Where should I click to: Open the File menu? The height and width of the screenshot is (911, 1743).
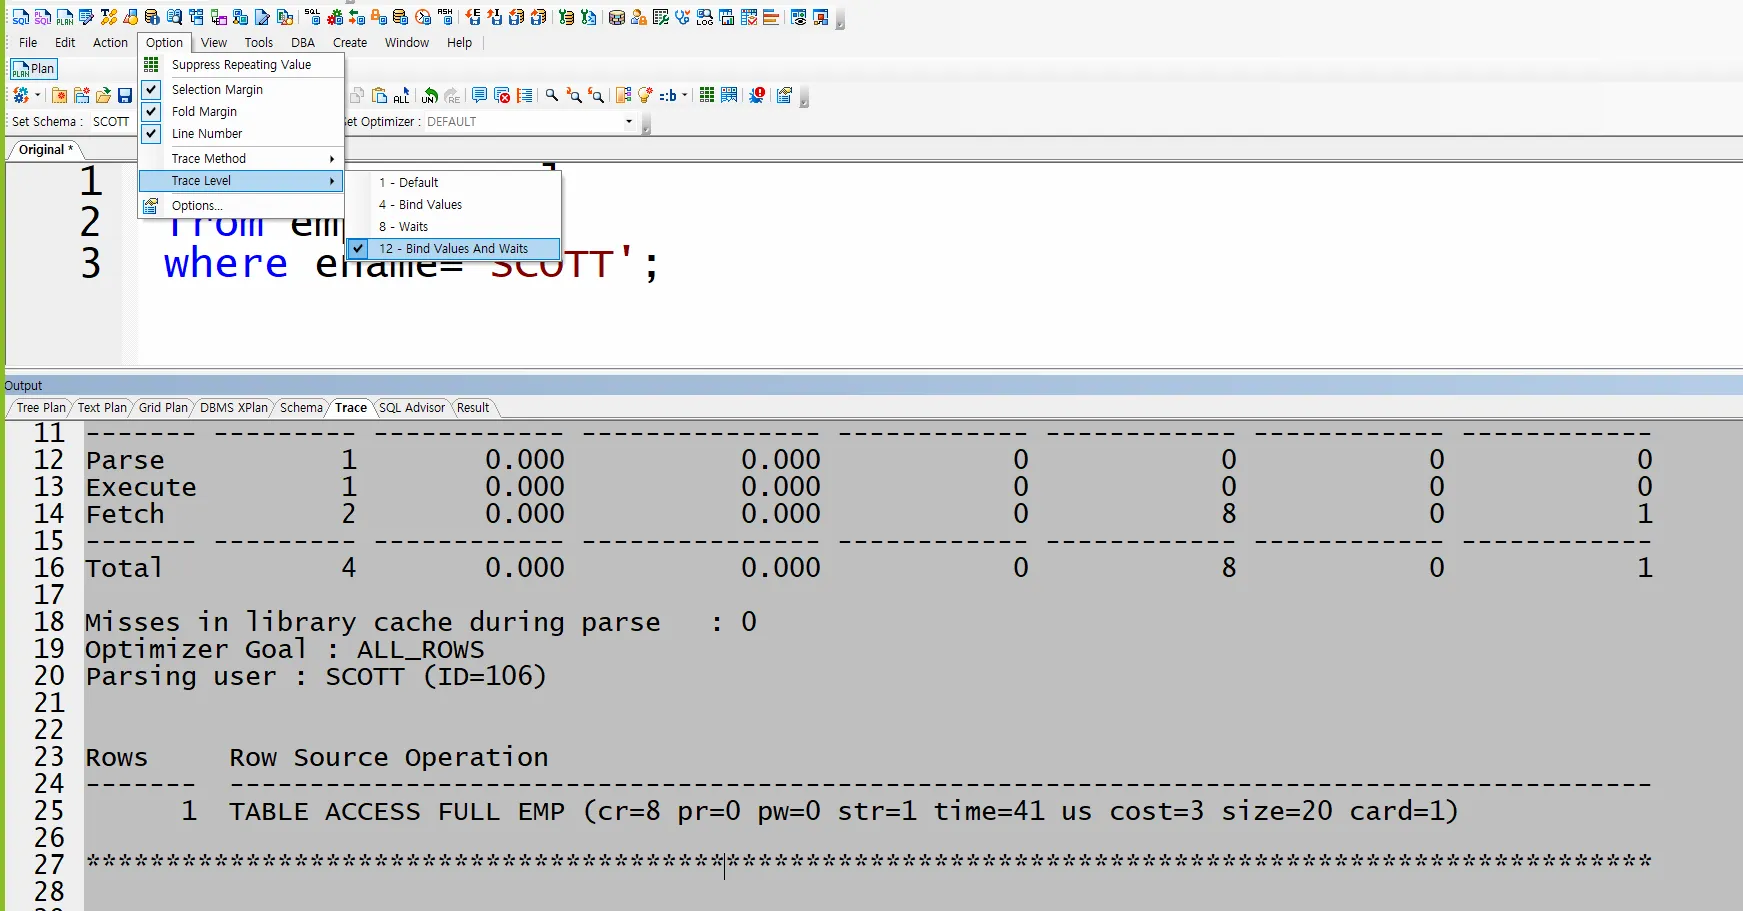pos(28,43)
